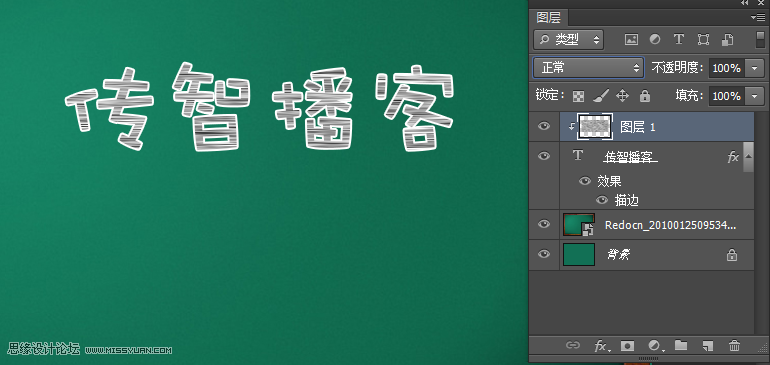This screenshot has height=365, width=770.
Task: Click the link layers chain icon
Action: 573,345
